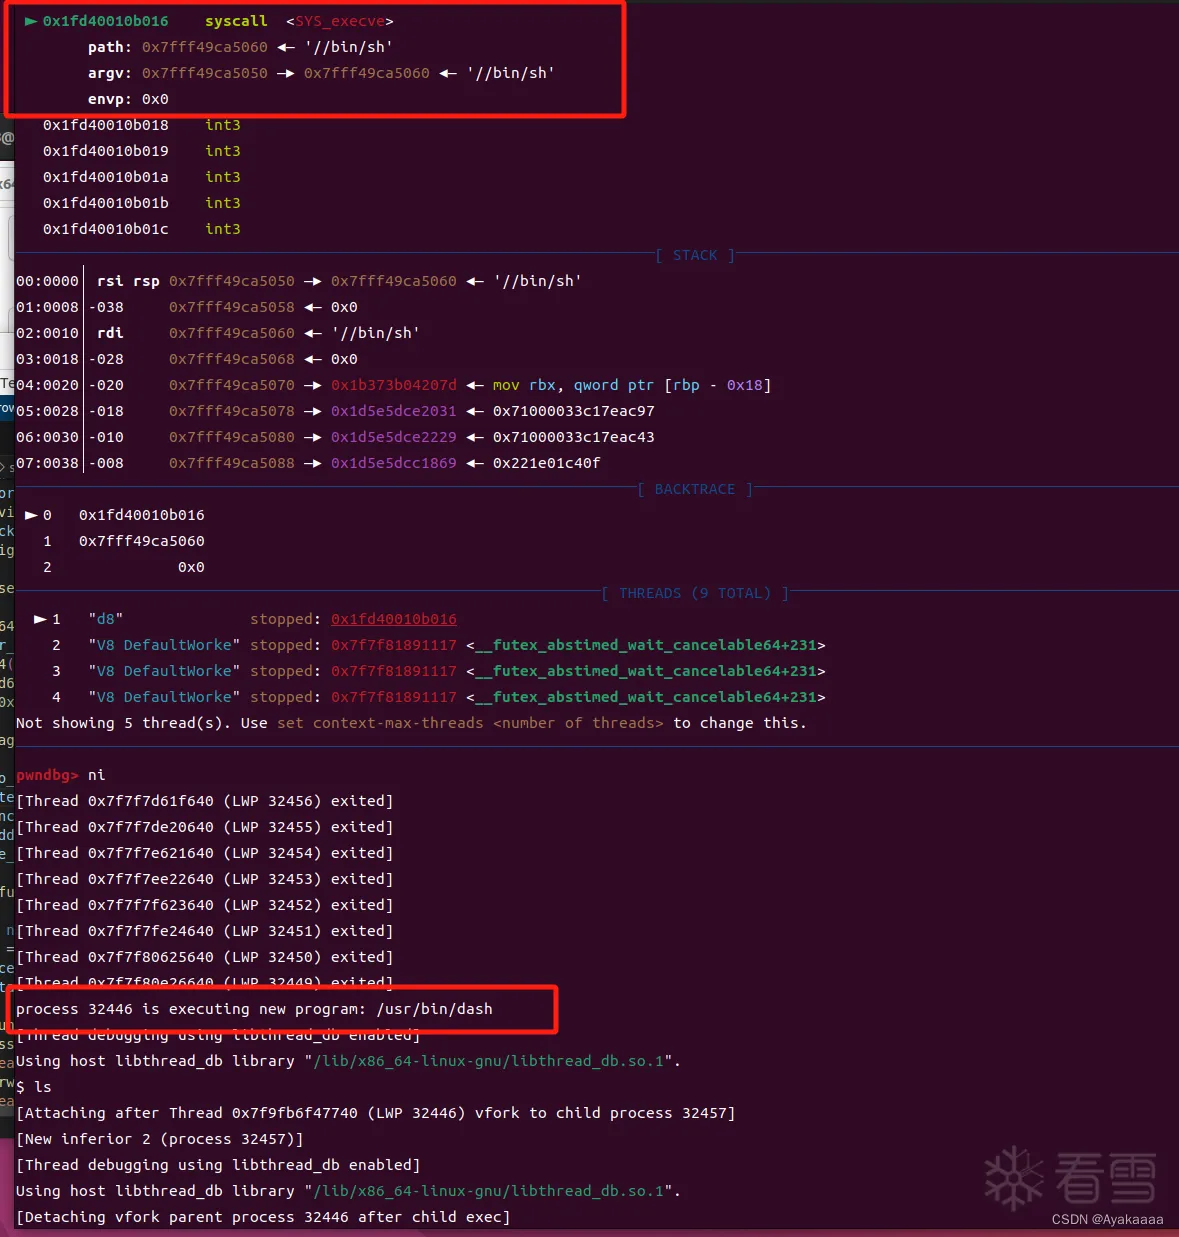Click the BACKTRACE section header

pyautogui.click(x=695, y=489)
